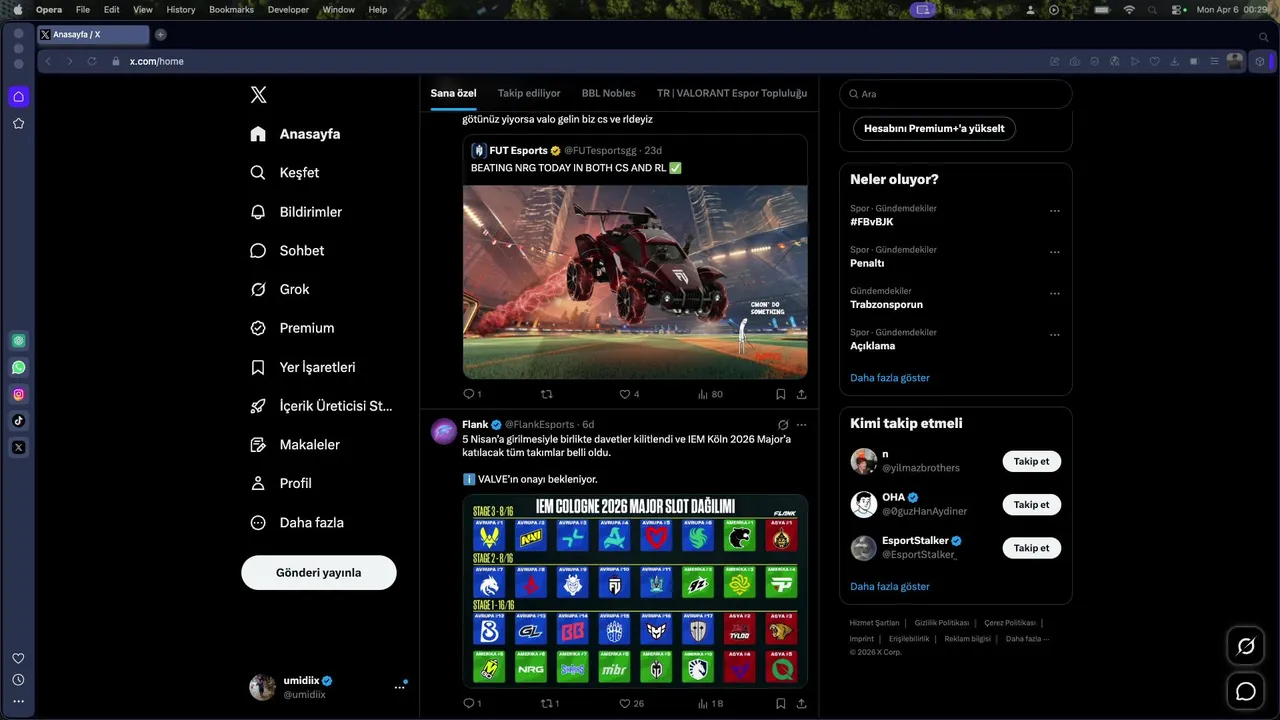Click Daha fazla göster under Neler oluyor

tap(890, 378)
